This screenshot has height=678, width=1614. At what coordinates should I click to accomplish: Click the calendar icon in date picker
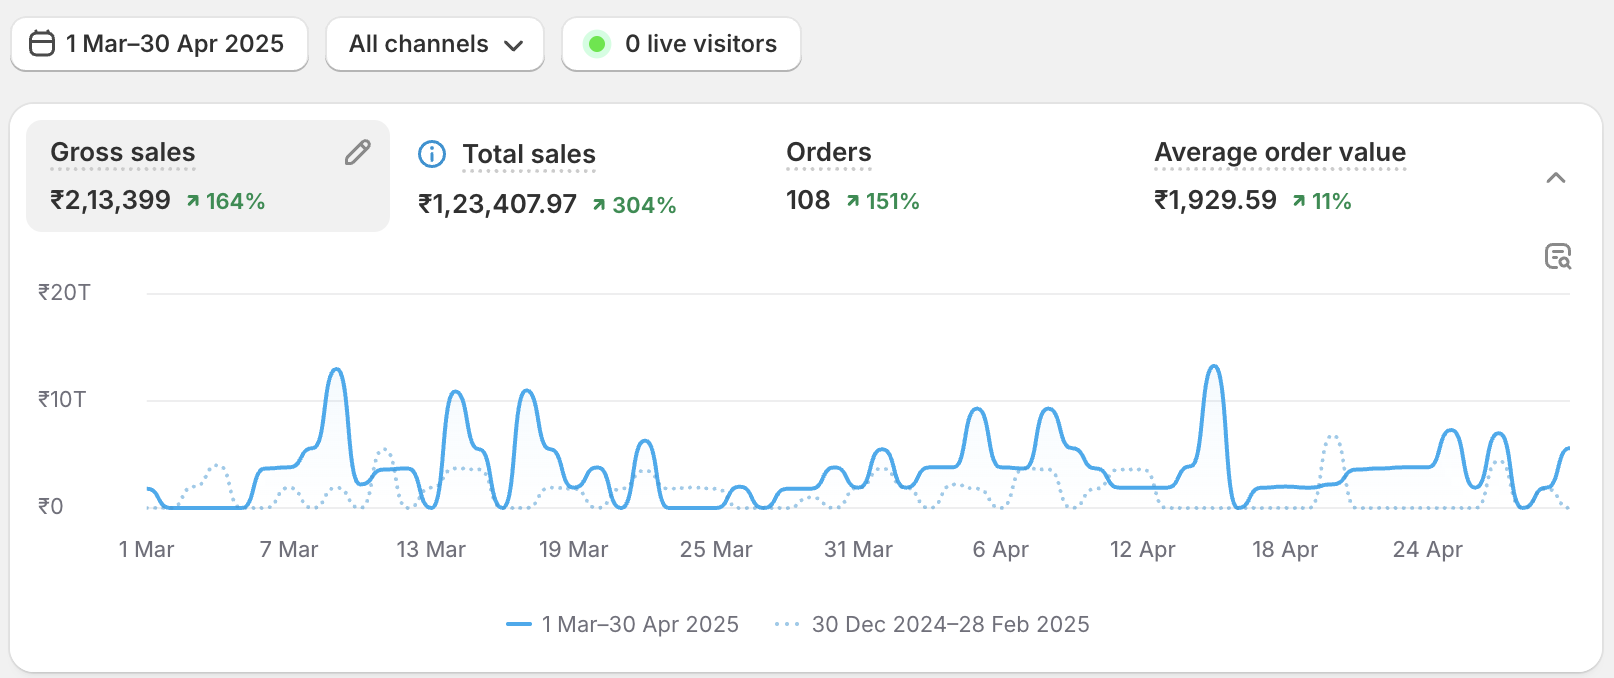[42, 44]
